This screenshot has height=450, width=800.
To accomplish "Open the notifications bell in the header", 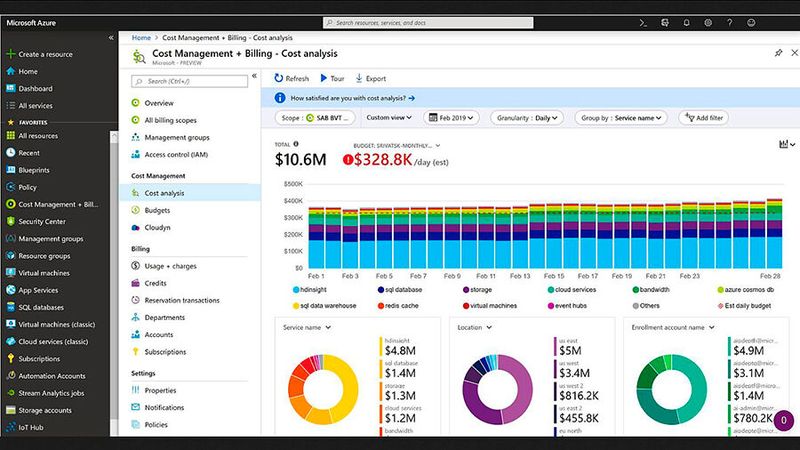I will (687, 22).
